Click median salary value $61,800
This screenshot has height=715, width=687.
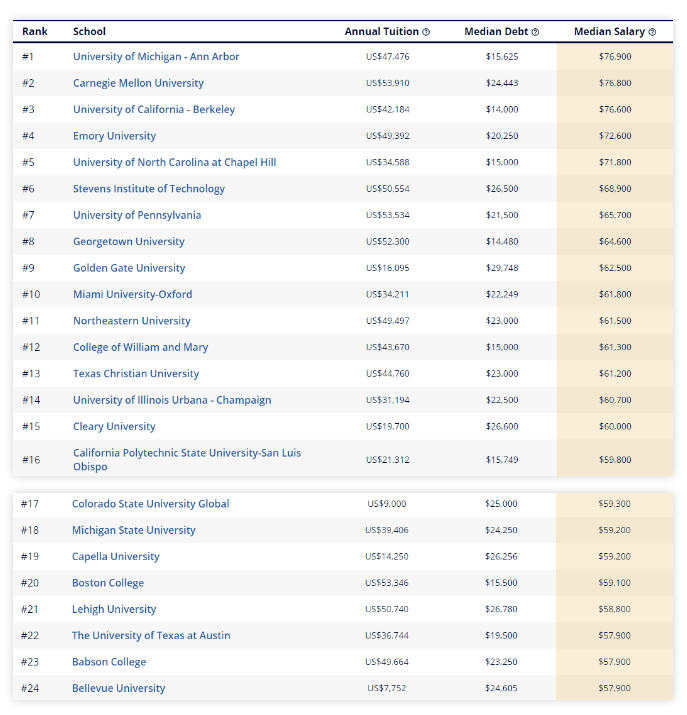click(x=615, y=295)
